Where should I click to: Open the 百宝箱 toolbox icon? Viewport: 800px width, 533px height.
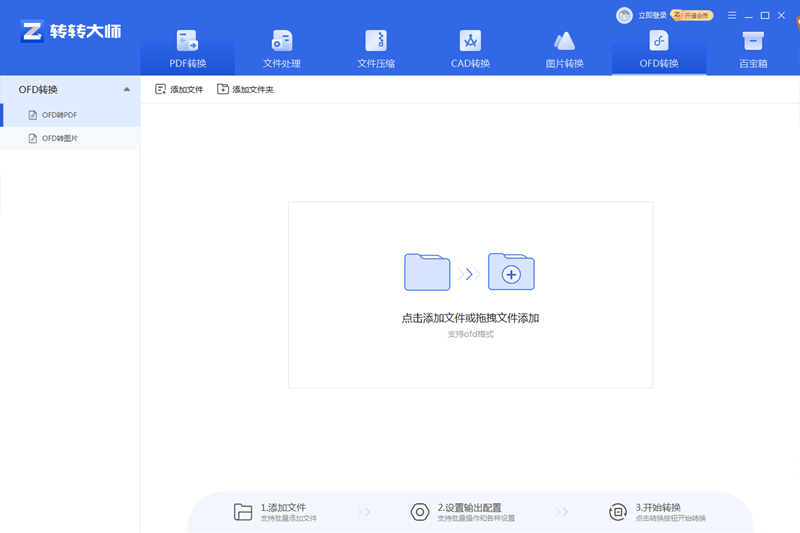tap(753, 41)
